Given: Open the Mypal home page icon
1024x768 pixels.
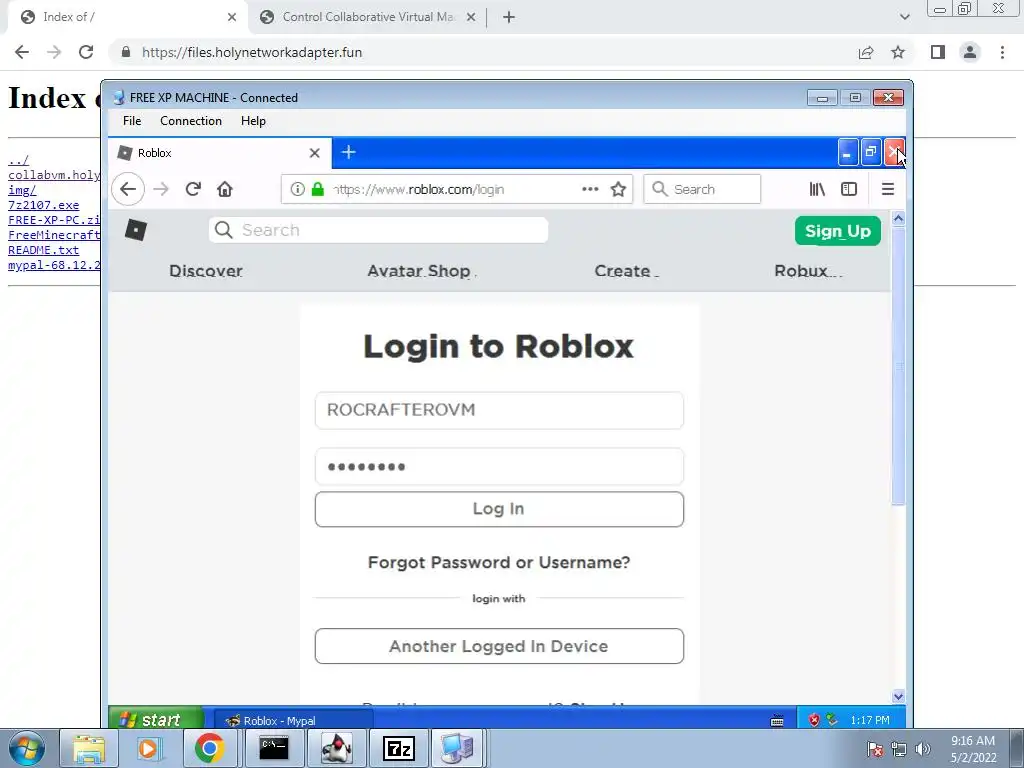Looking at the screenshot, I should (x=225, y=189).
